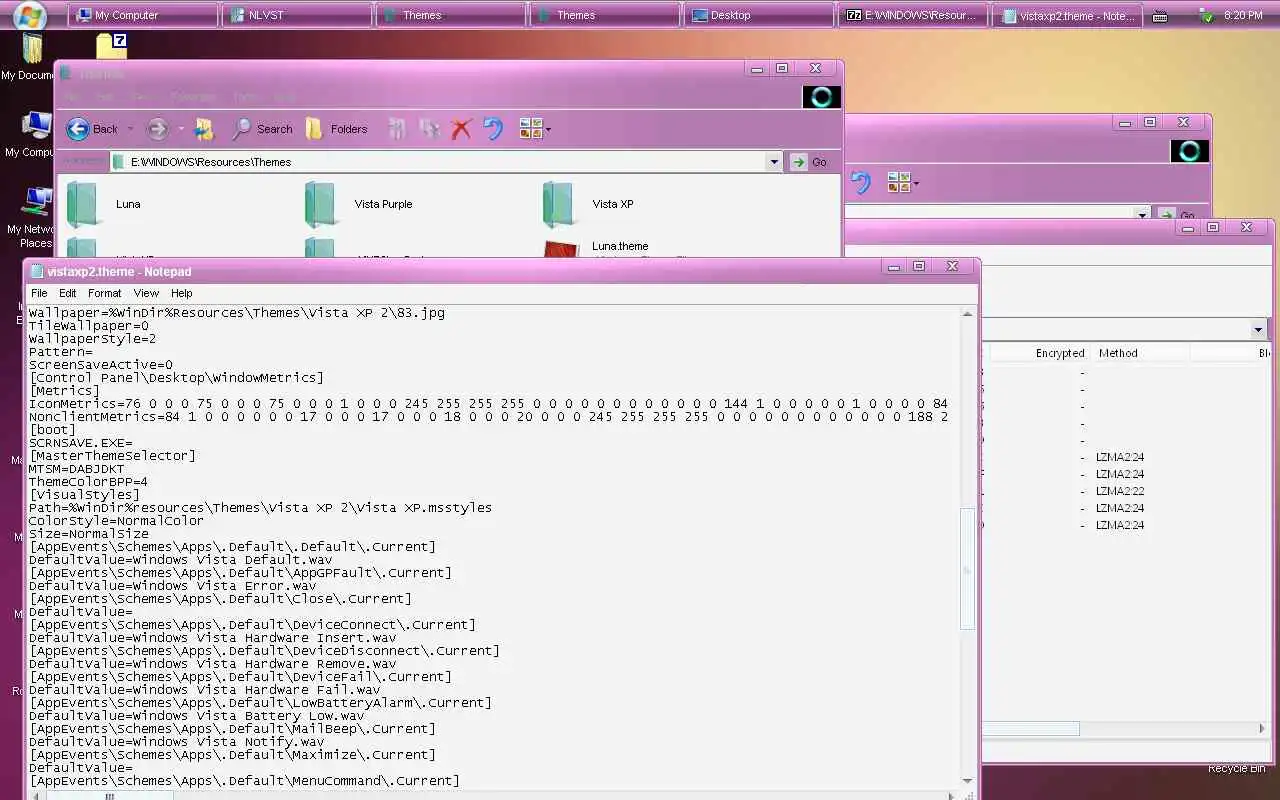Click 'WallpaperStyle=2' line in Notepad
The image size is (1280, 800).
pyautogui.click(x=92, y=339)
